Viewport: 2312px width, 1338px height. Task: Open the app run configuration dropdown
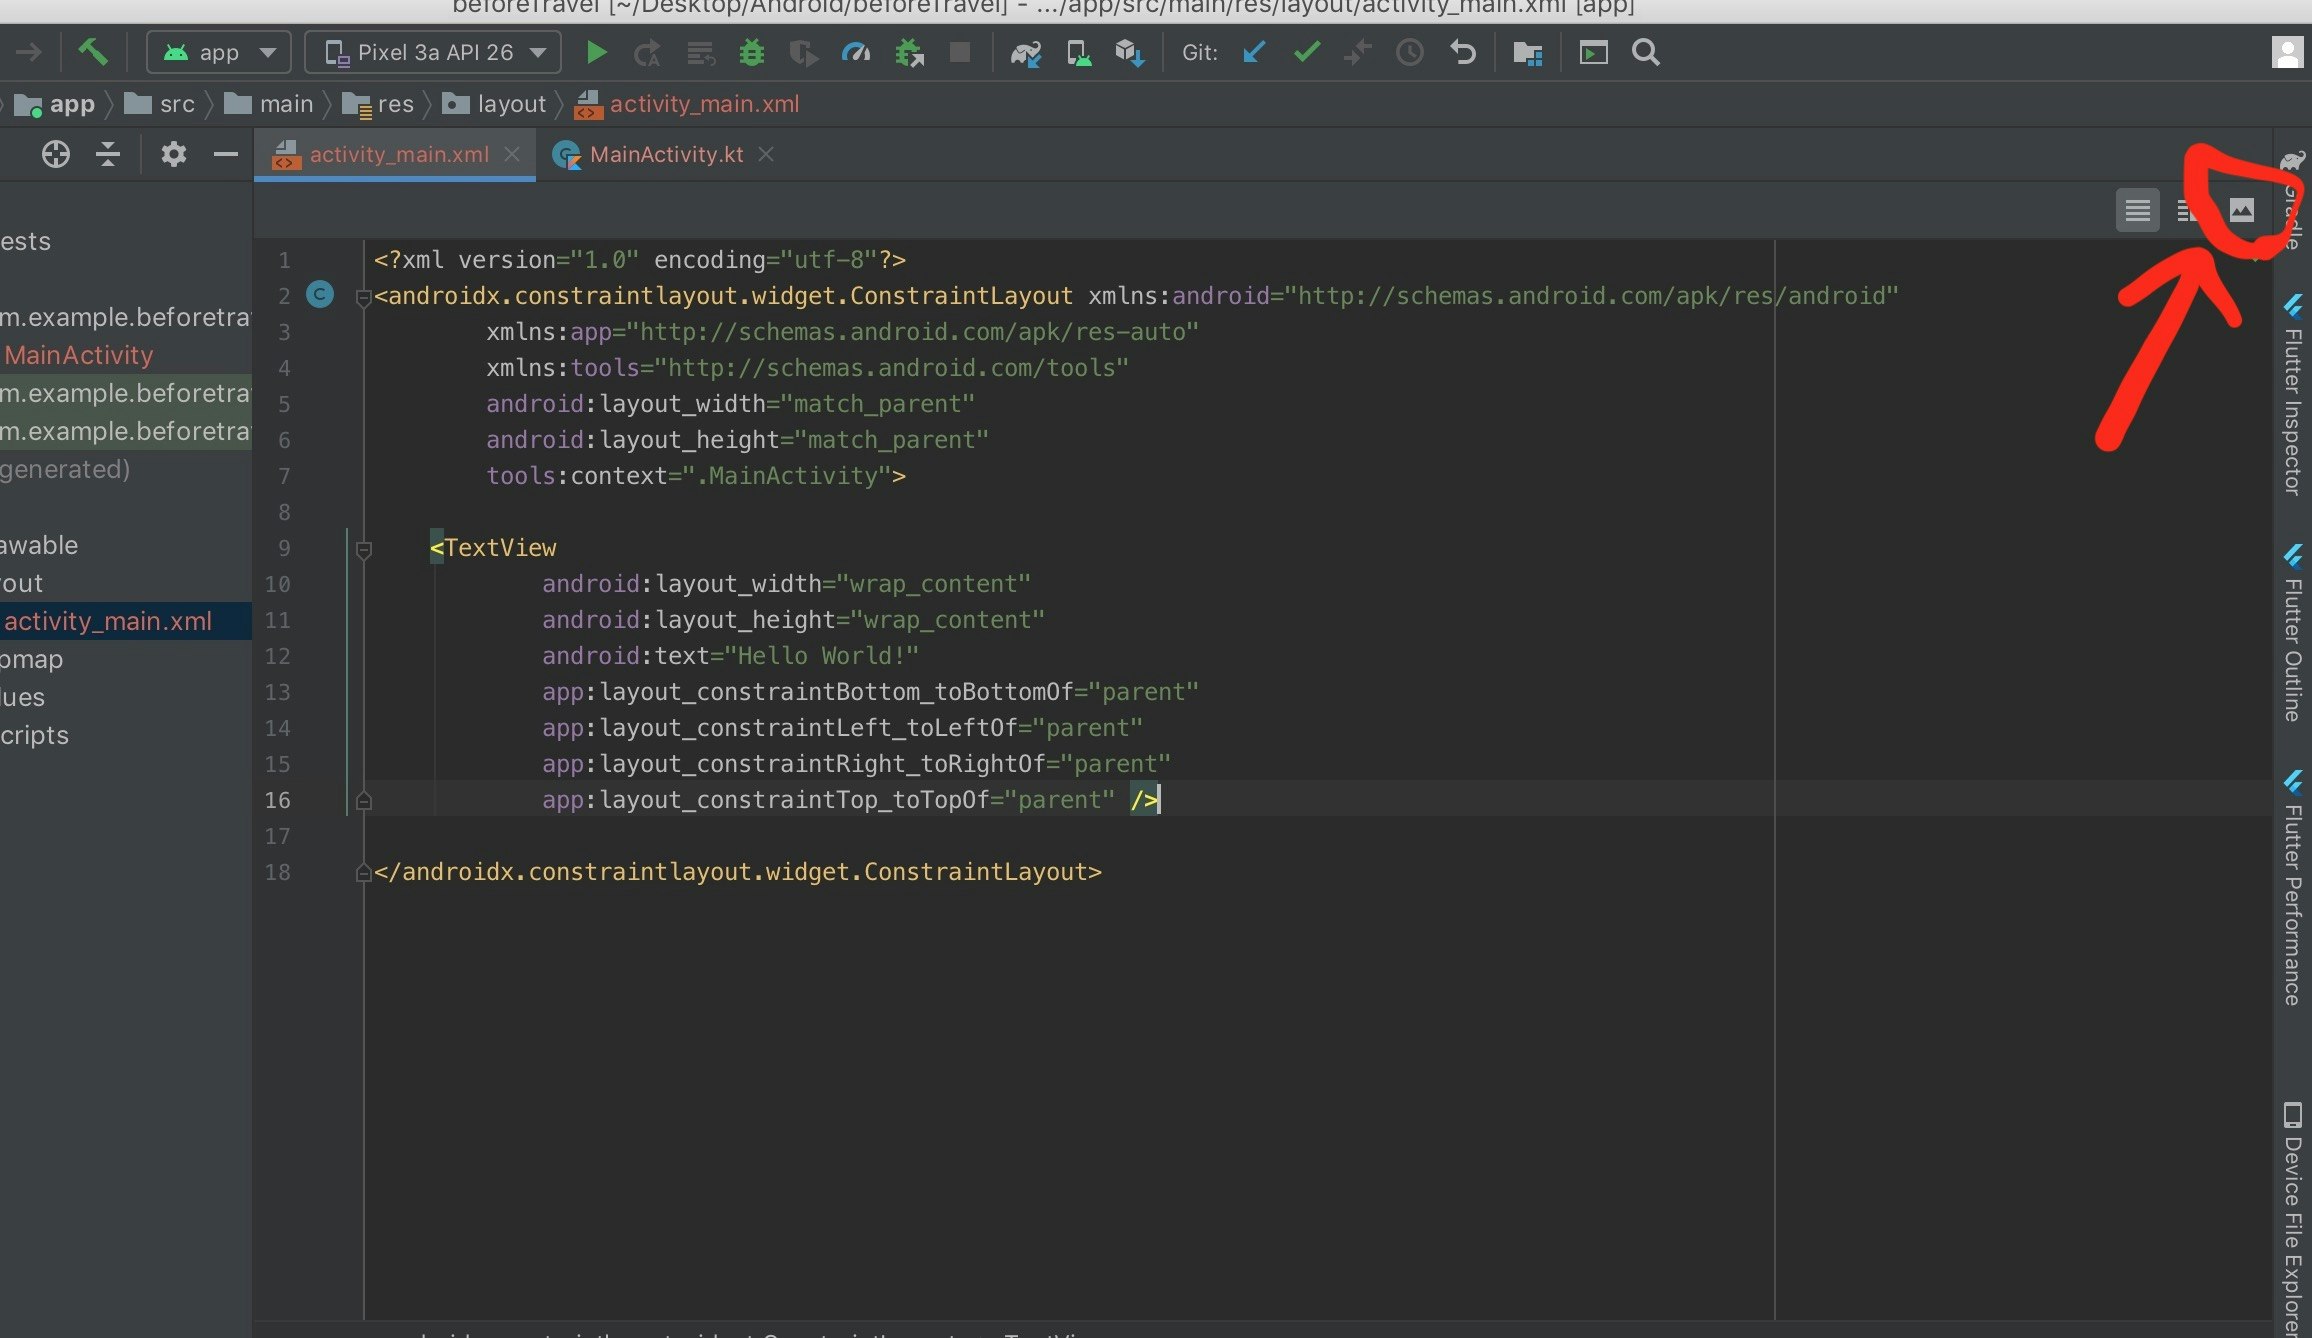[219, 52]
